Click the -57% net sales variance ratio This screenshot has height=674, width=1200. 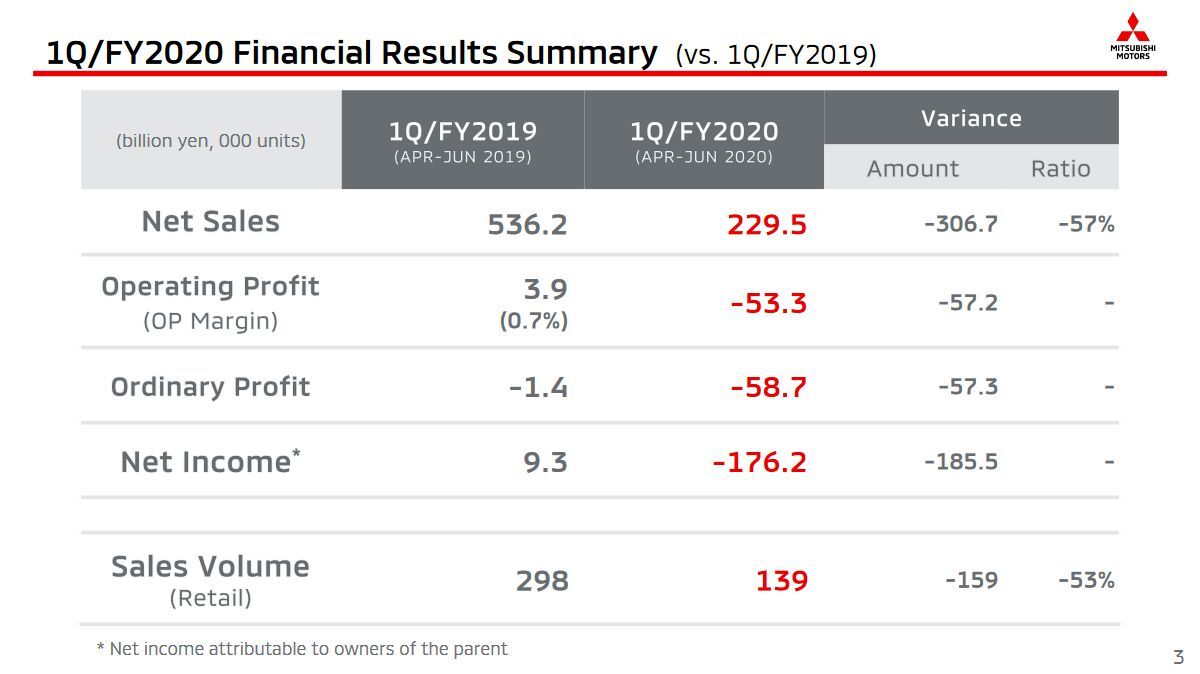pyautogui.click(x=1086, y=224)
